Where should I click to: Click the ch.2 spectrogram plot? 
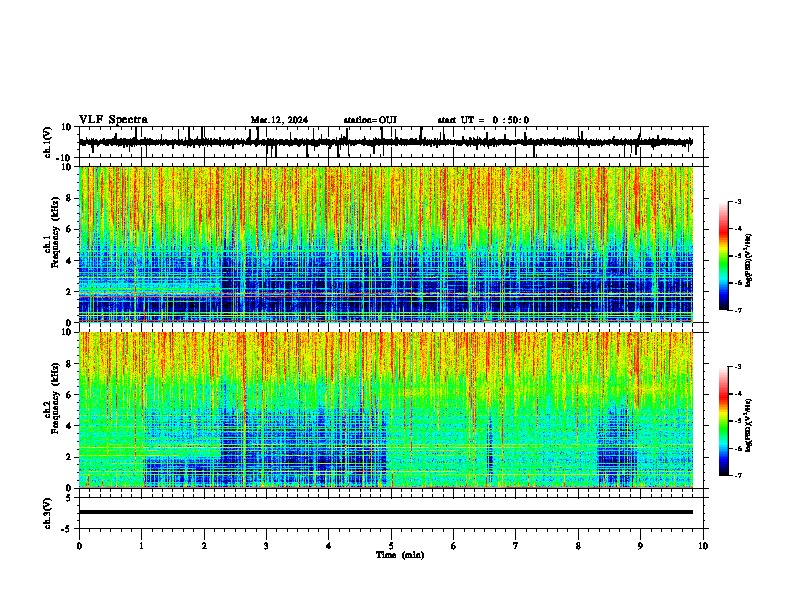386,410
